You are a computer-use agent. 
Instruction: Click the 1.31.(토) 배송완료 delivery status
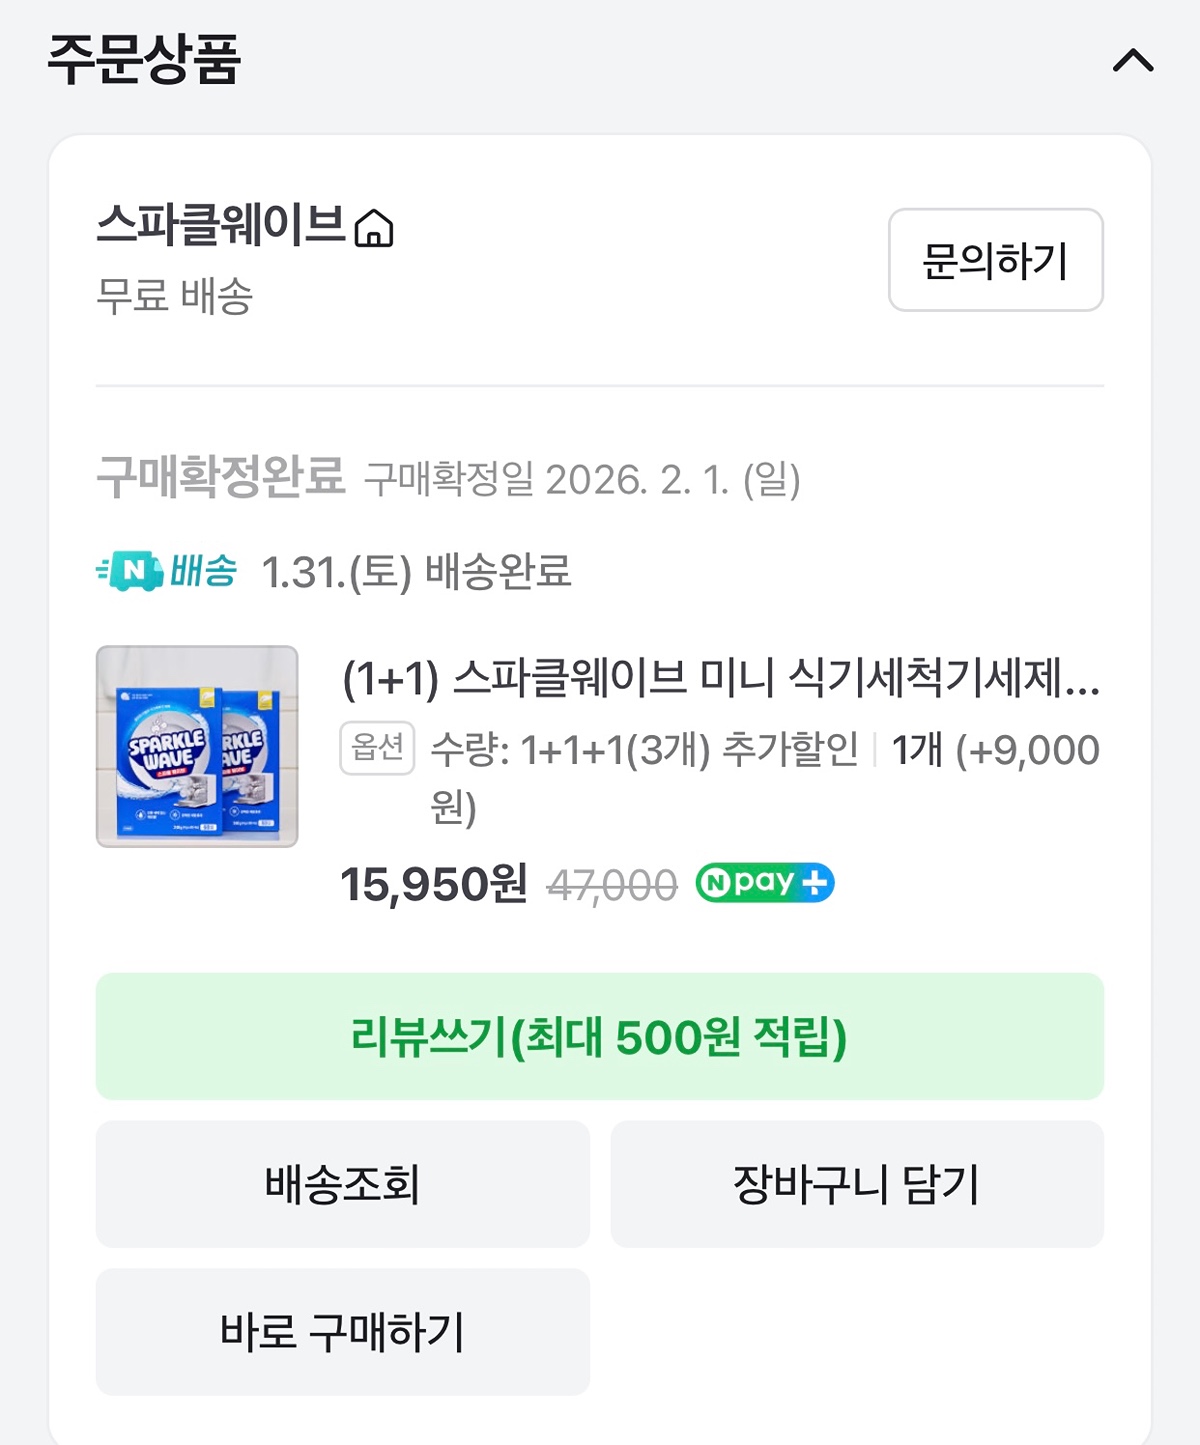416,573
